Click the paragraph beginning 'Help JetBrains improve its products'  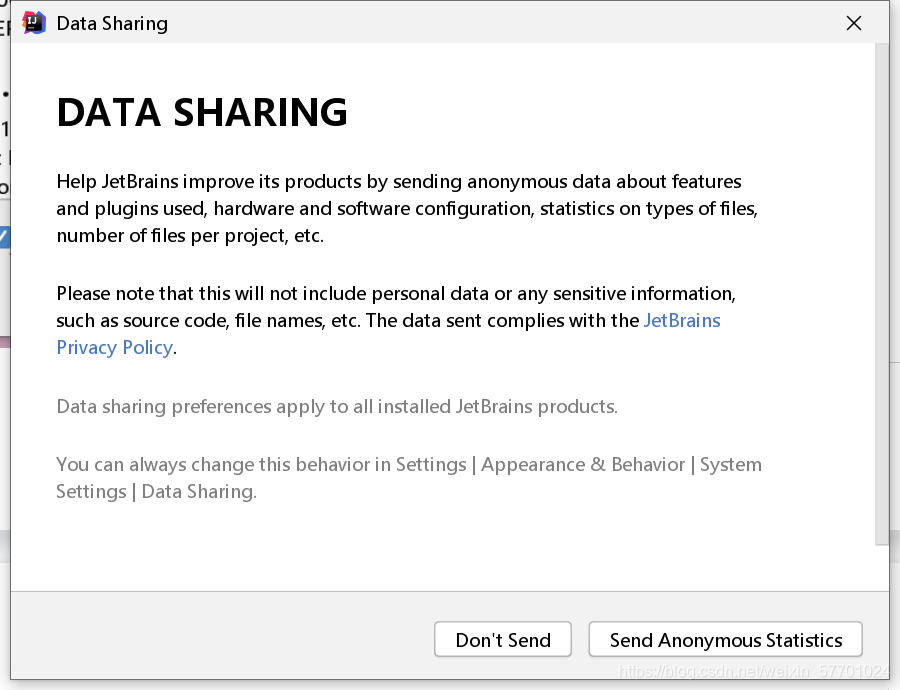coord(407,208)
